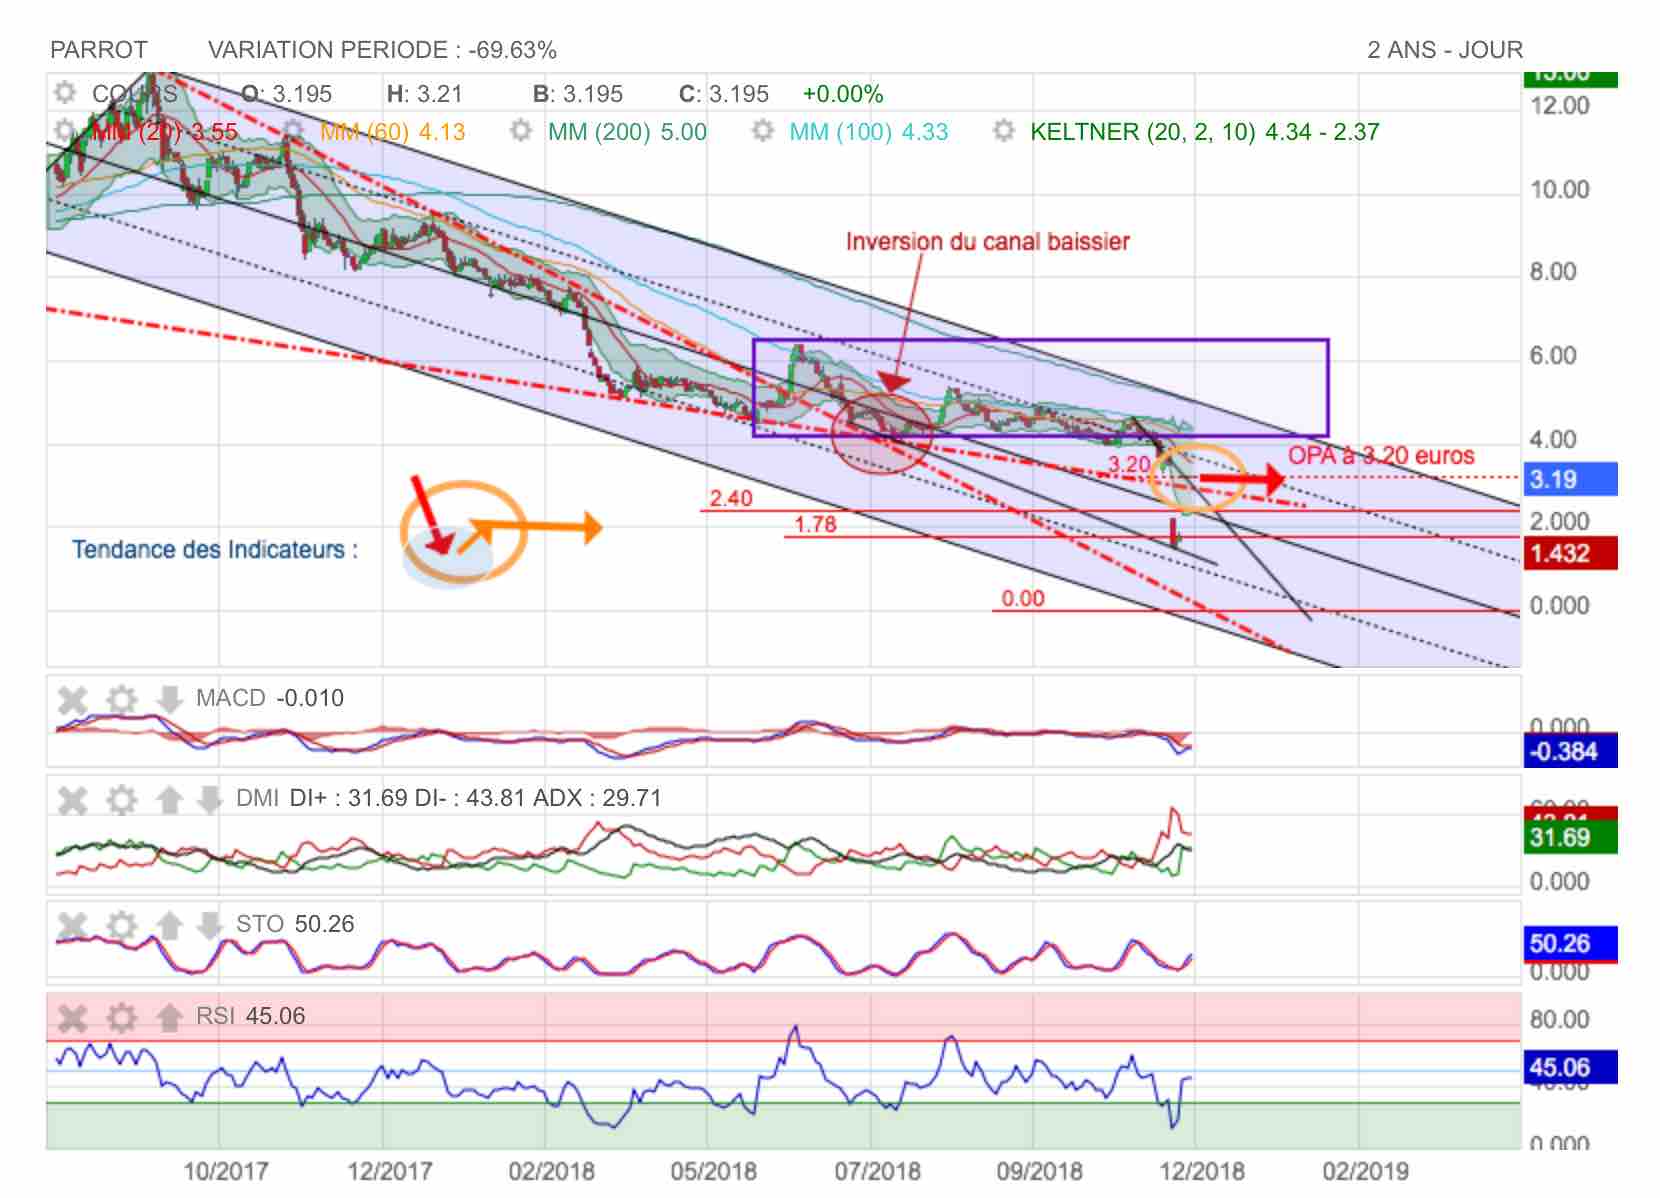Viewport: 1660px width, 1198px height.
Task: Remove the RSI indicator panel
Action: pos(73,1018)
